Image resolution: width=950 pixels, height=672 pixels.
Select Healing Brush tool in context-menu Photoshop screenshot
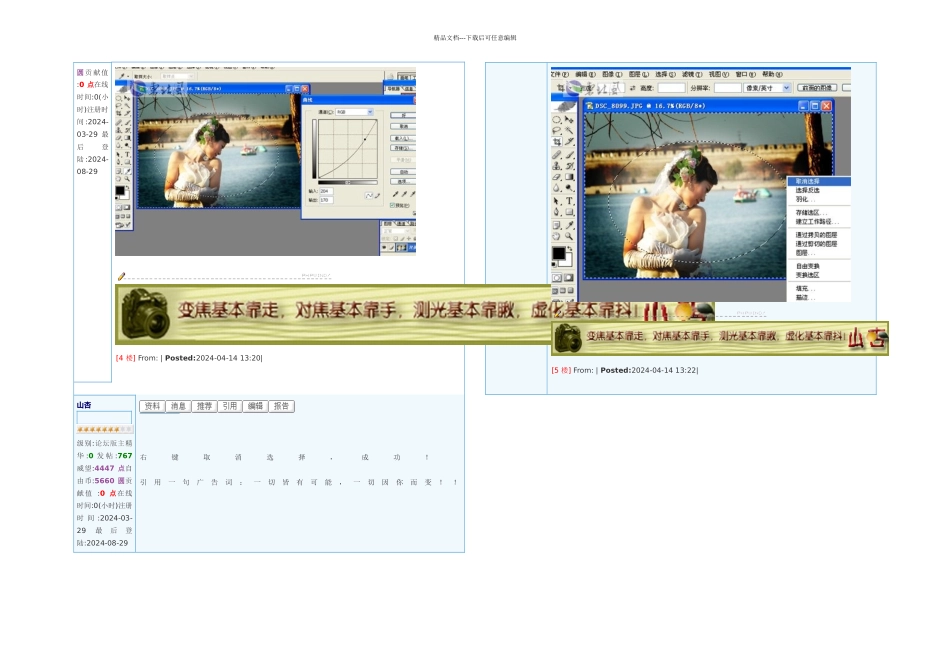(x=556, y=155)
